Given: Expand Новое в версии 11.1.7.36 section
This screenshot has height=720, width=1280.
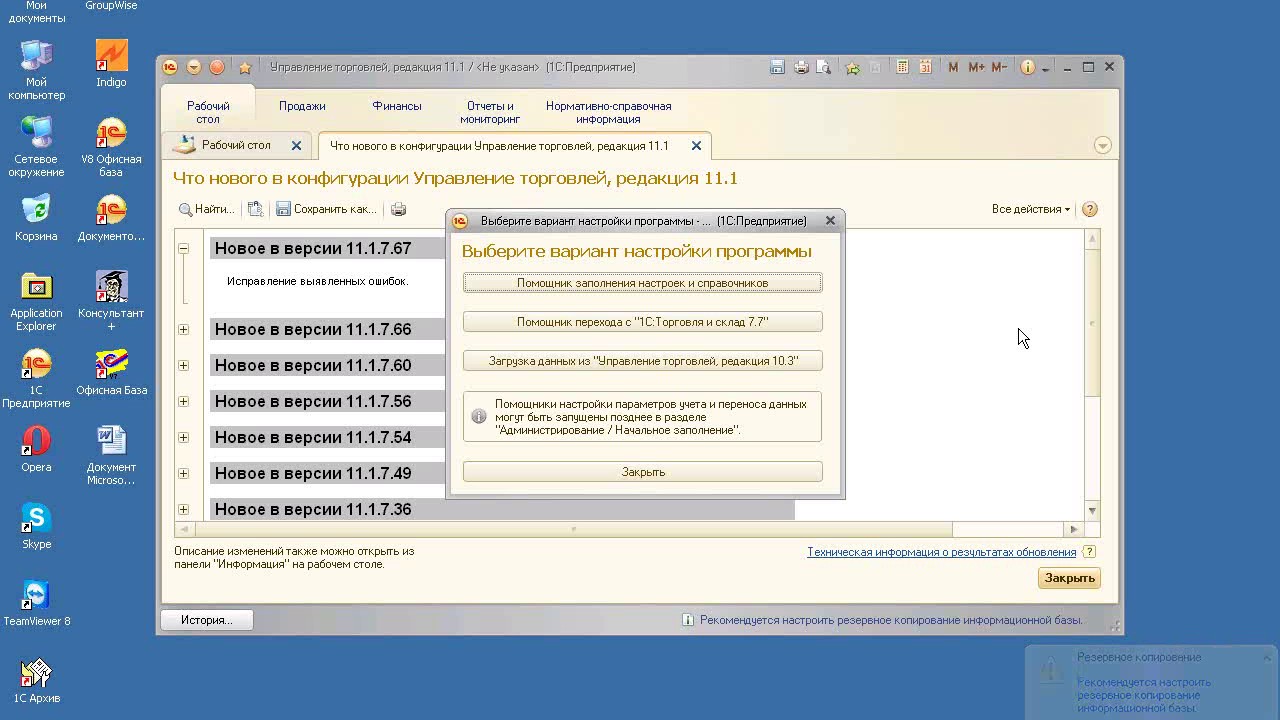Looking at the screenshot, I should 183,509.
